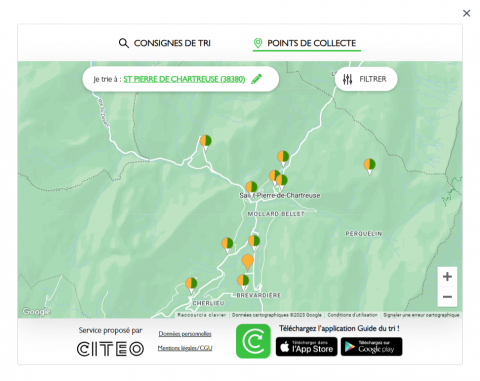Zoom in the map with plus button
The height and width of the screenshot is (381, 480).
click(447, 277)
